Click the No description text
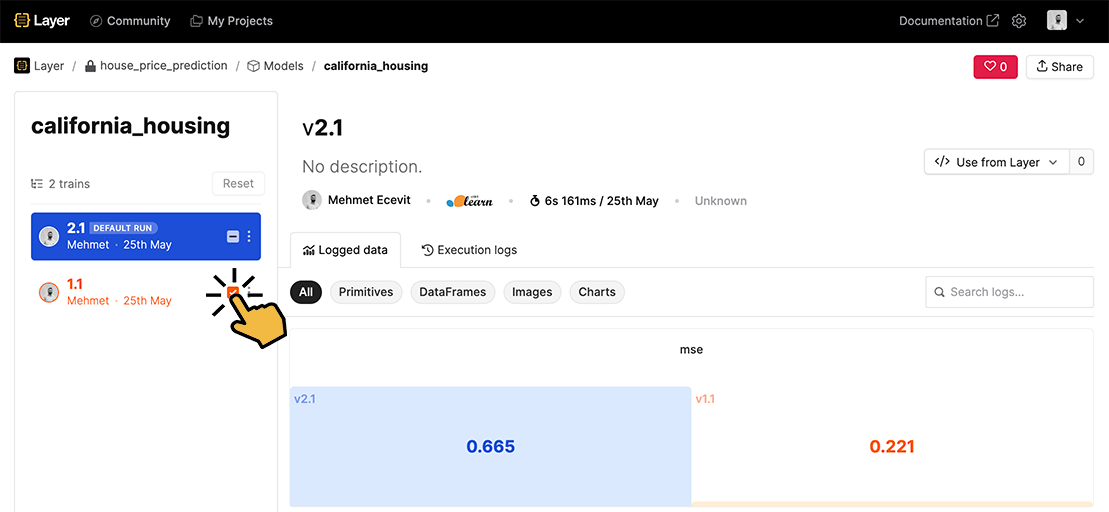 click(x=362, y=167)
